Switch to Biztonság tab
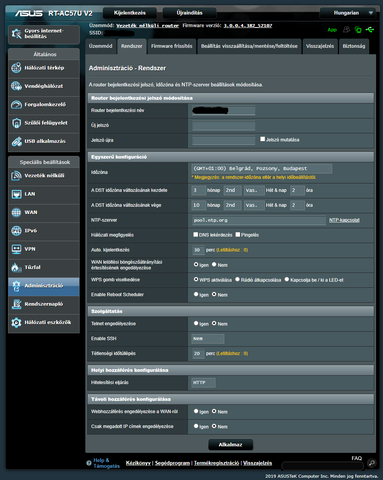Image resolution: width=383 pixels, height=480 pixels. click(354, 46)
